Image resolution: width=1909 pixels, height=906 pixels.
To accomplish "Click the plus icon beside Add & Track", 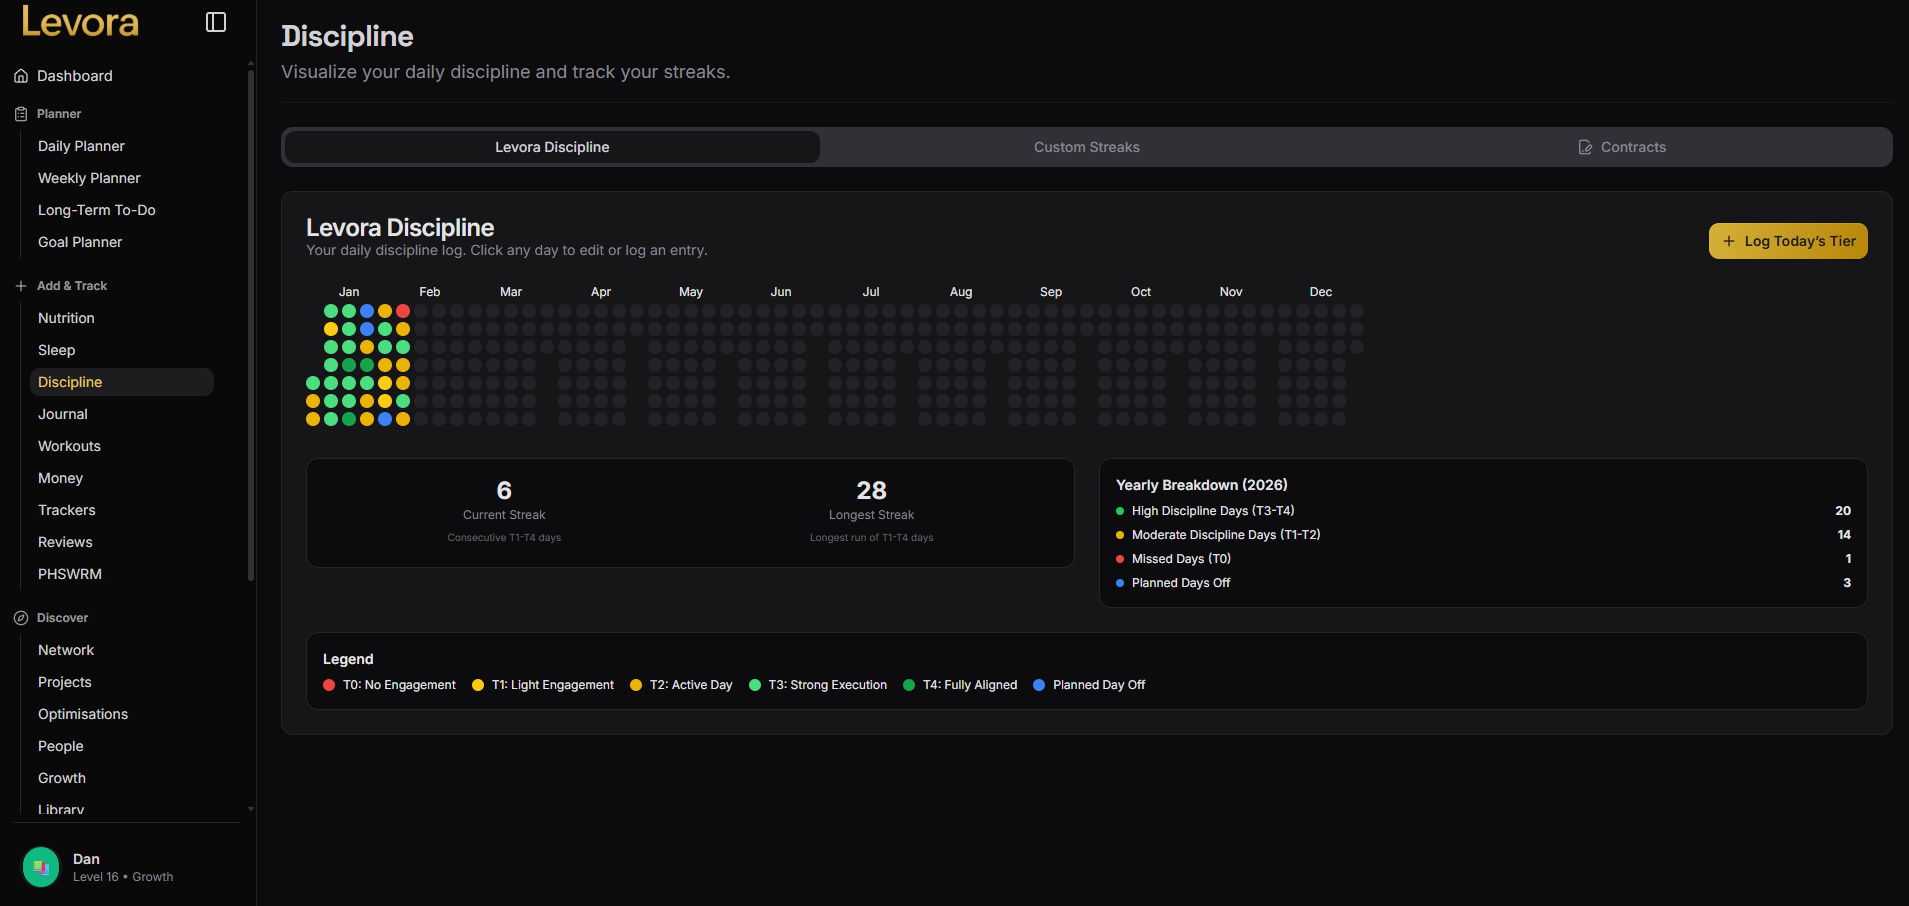I will (19, 285).
